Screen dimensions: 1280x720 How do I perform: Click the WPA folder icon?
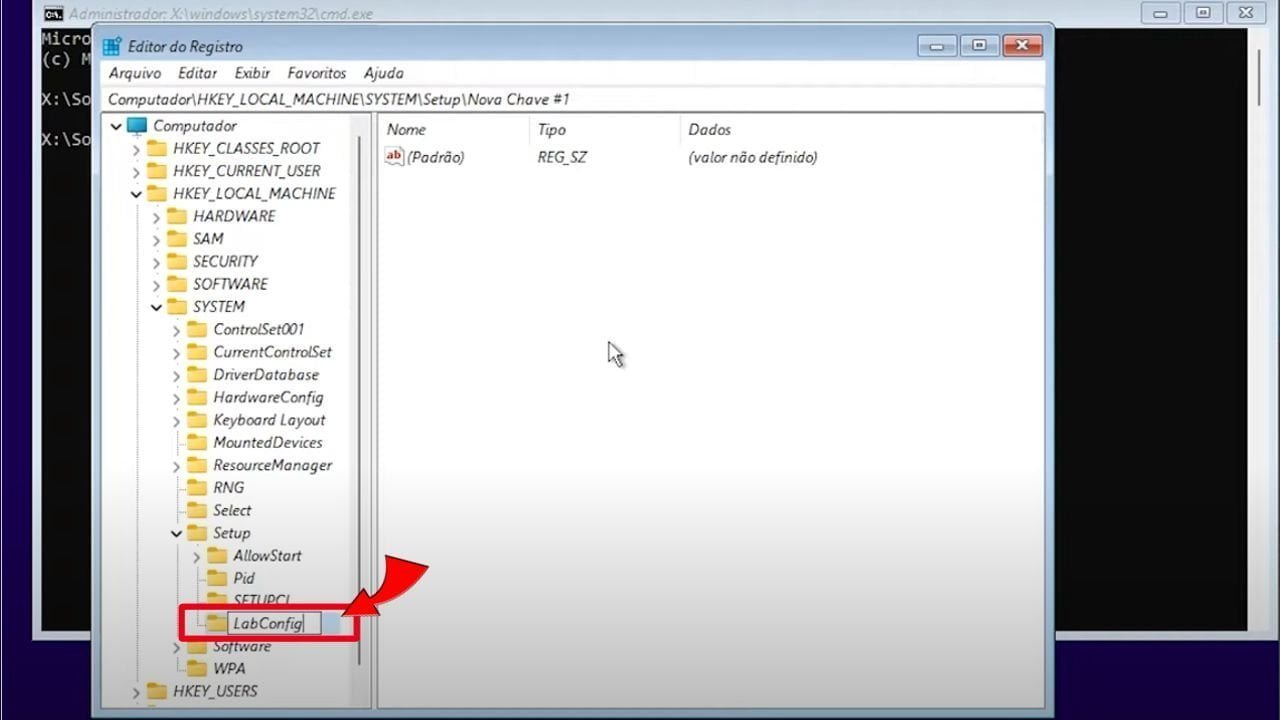[197, 668]
